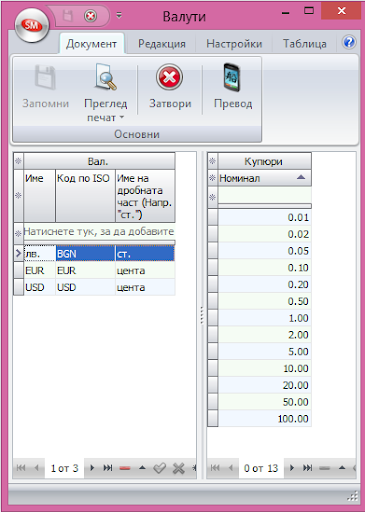Select the 0.10 denomination row

tap(264, 268)
